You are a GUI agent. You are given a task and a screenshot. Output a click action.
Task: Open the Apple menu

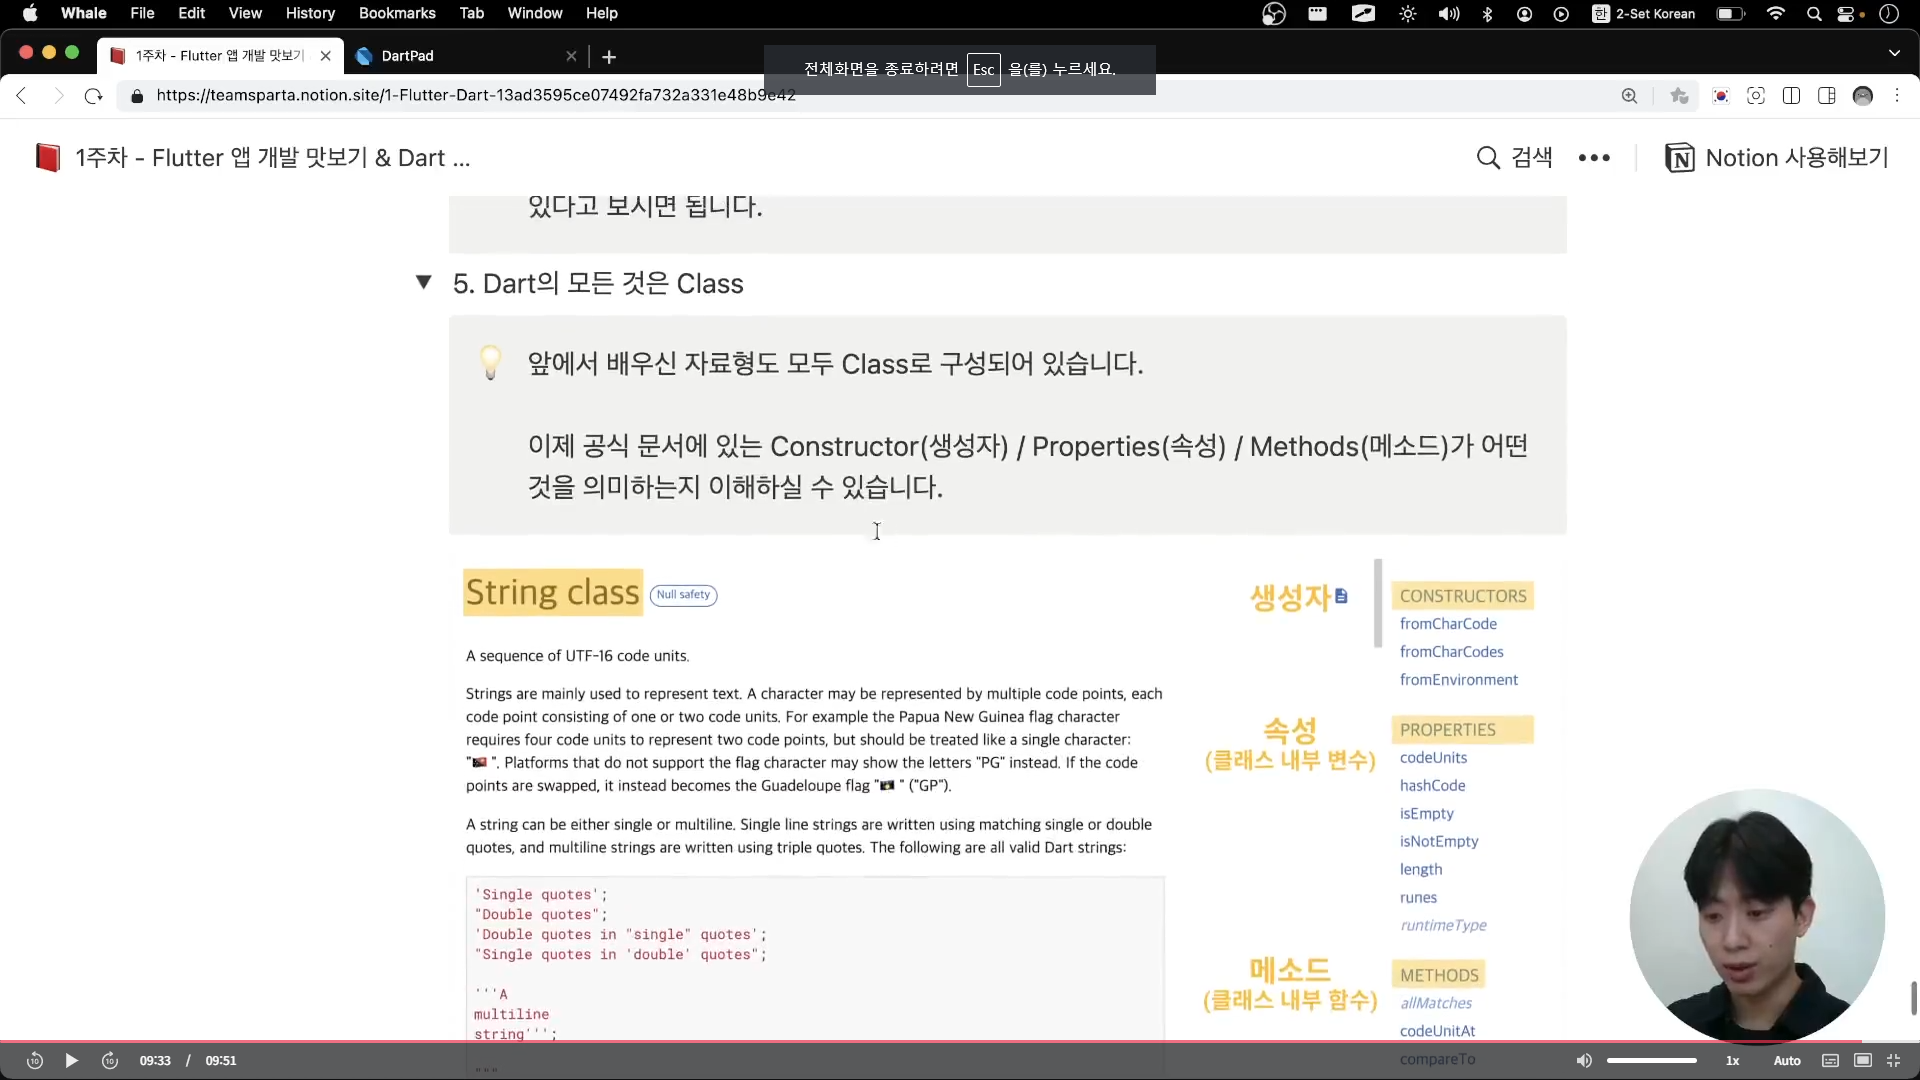point(30,13)
